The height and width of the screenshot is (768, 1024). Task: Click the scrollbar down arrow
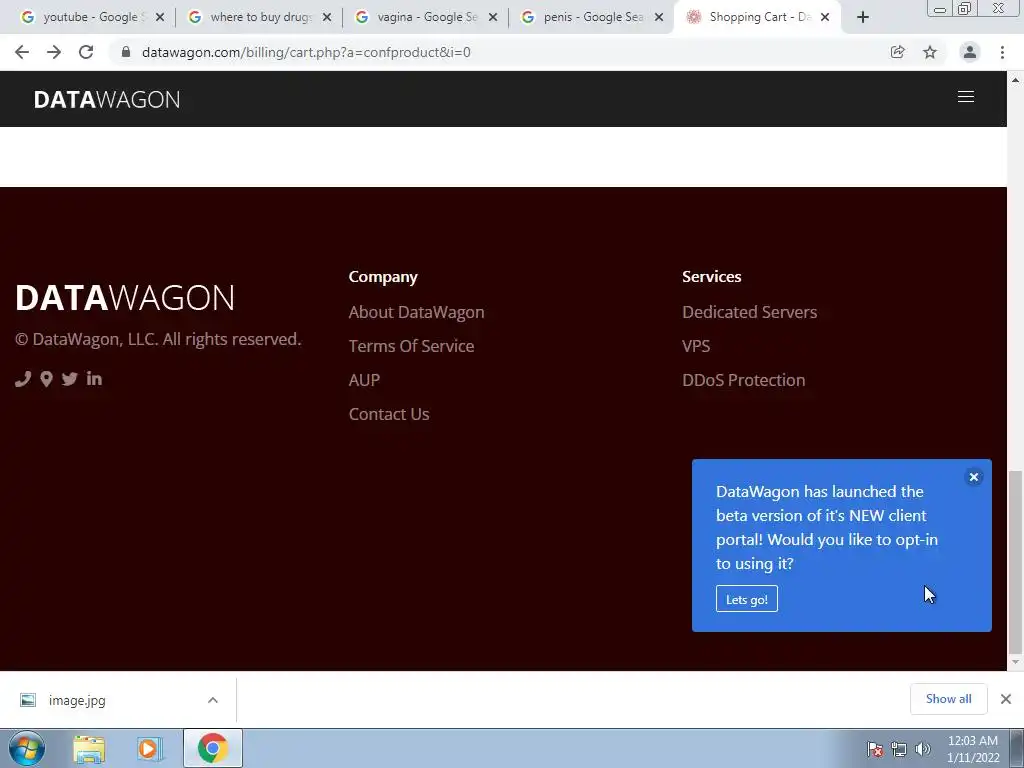1015,663
